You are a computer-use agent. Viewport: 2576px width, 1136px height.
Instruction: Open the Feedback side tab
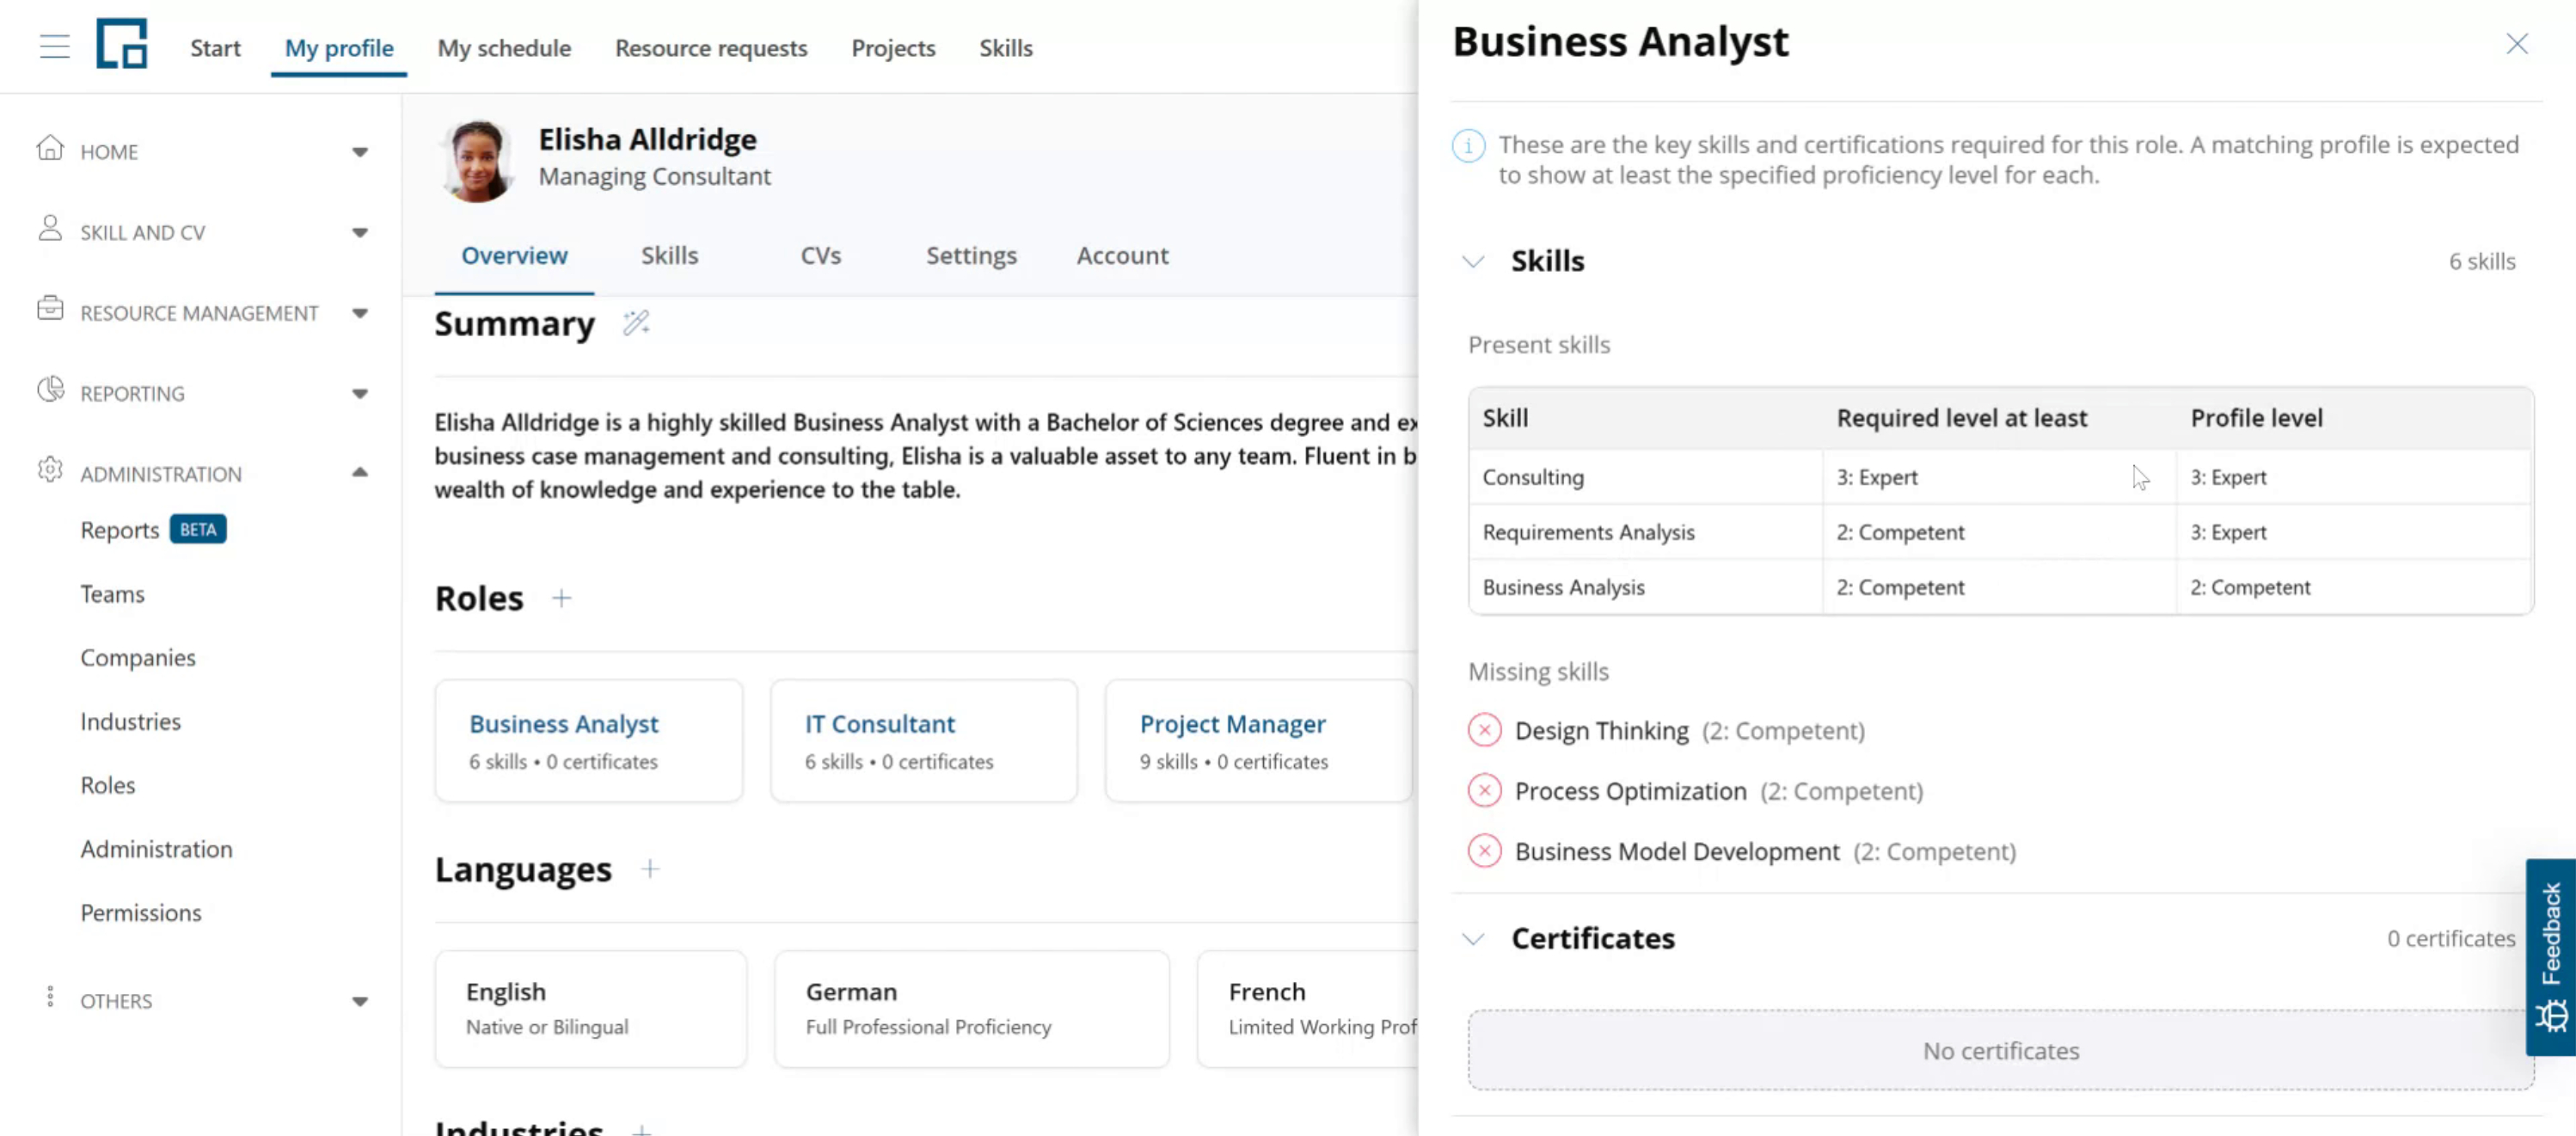(x=2550, y=957)
